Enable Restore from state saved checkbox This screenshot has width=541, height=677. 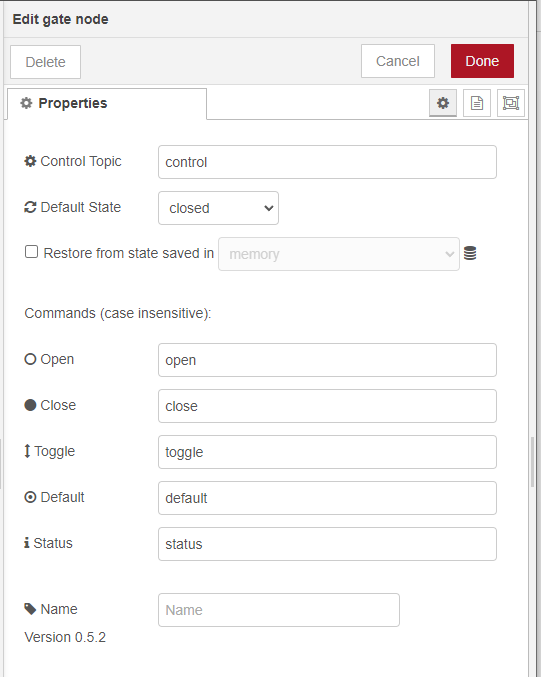click(x=32, y=252)
